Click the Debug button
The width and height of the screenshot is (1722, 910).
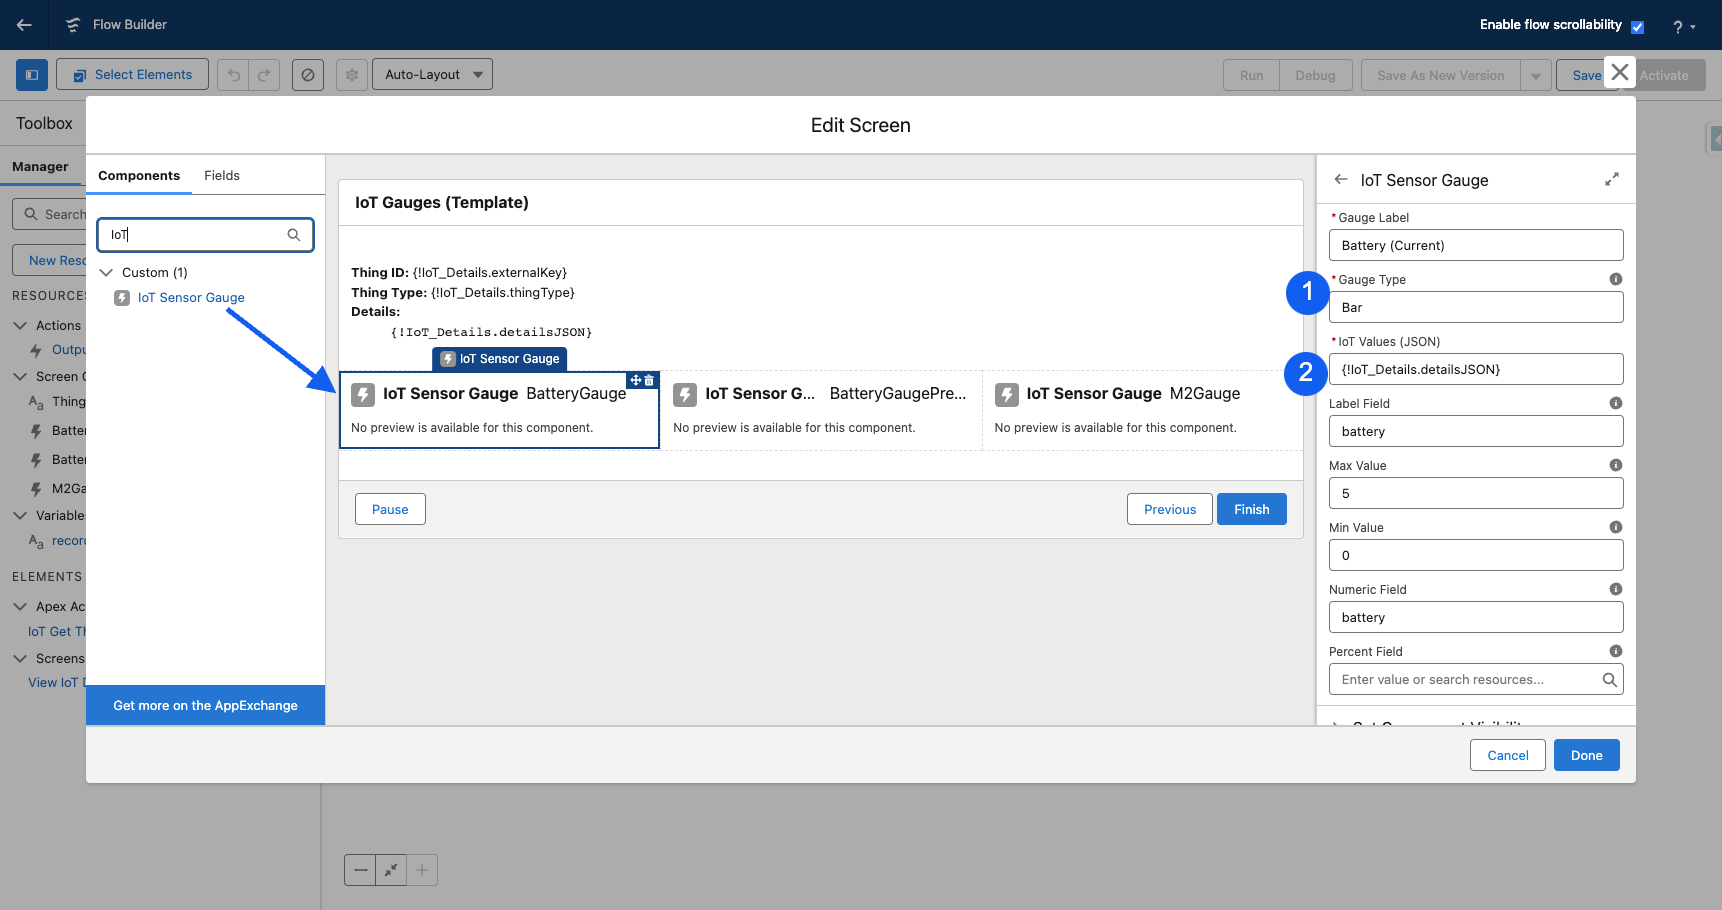click(1315, 75)
